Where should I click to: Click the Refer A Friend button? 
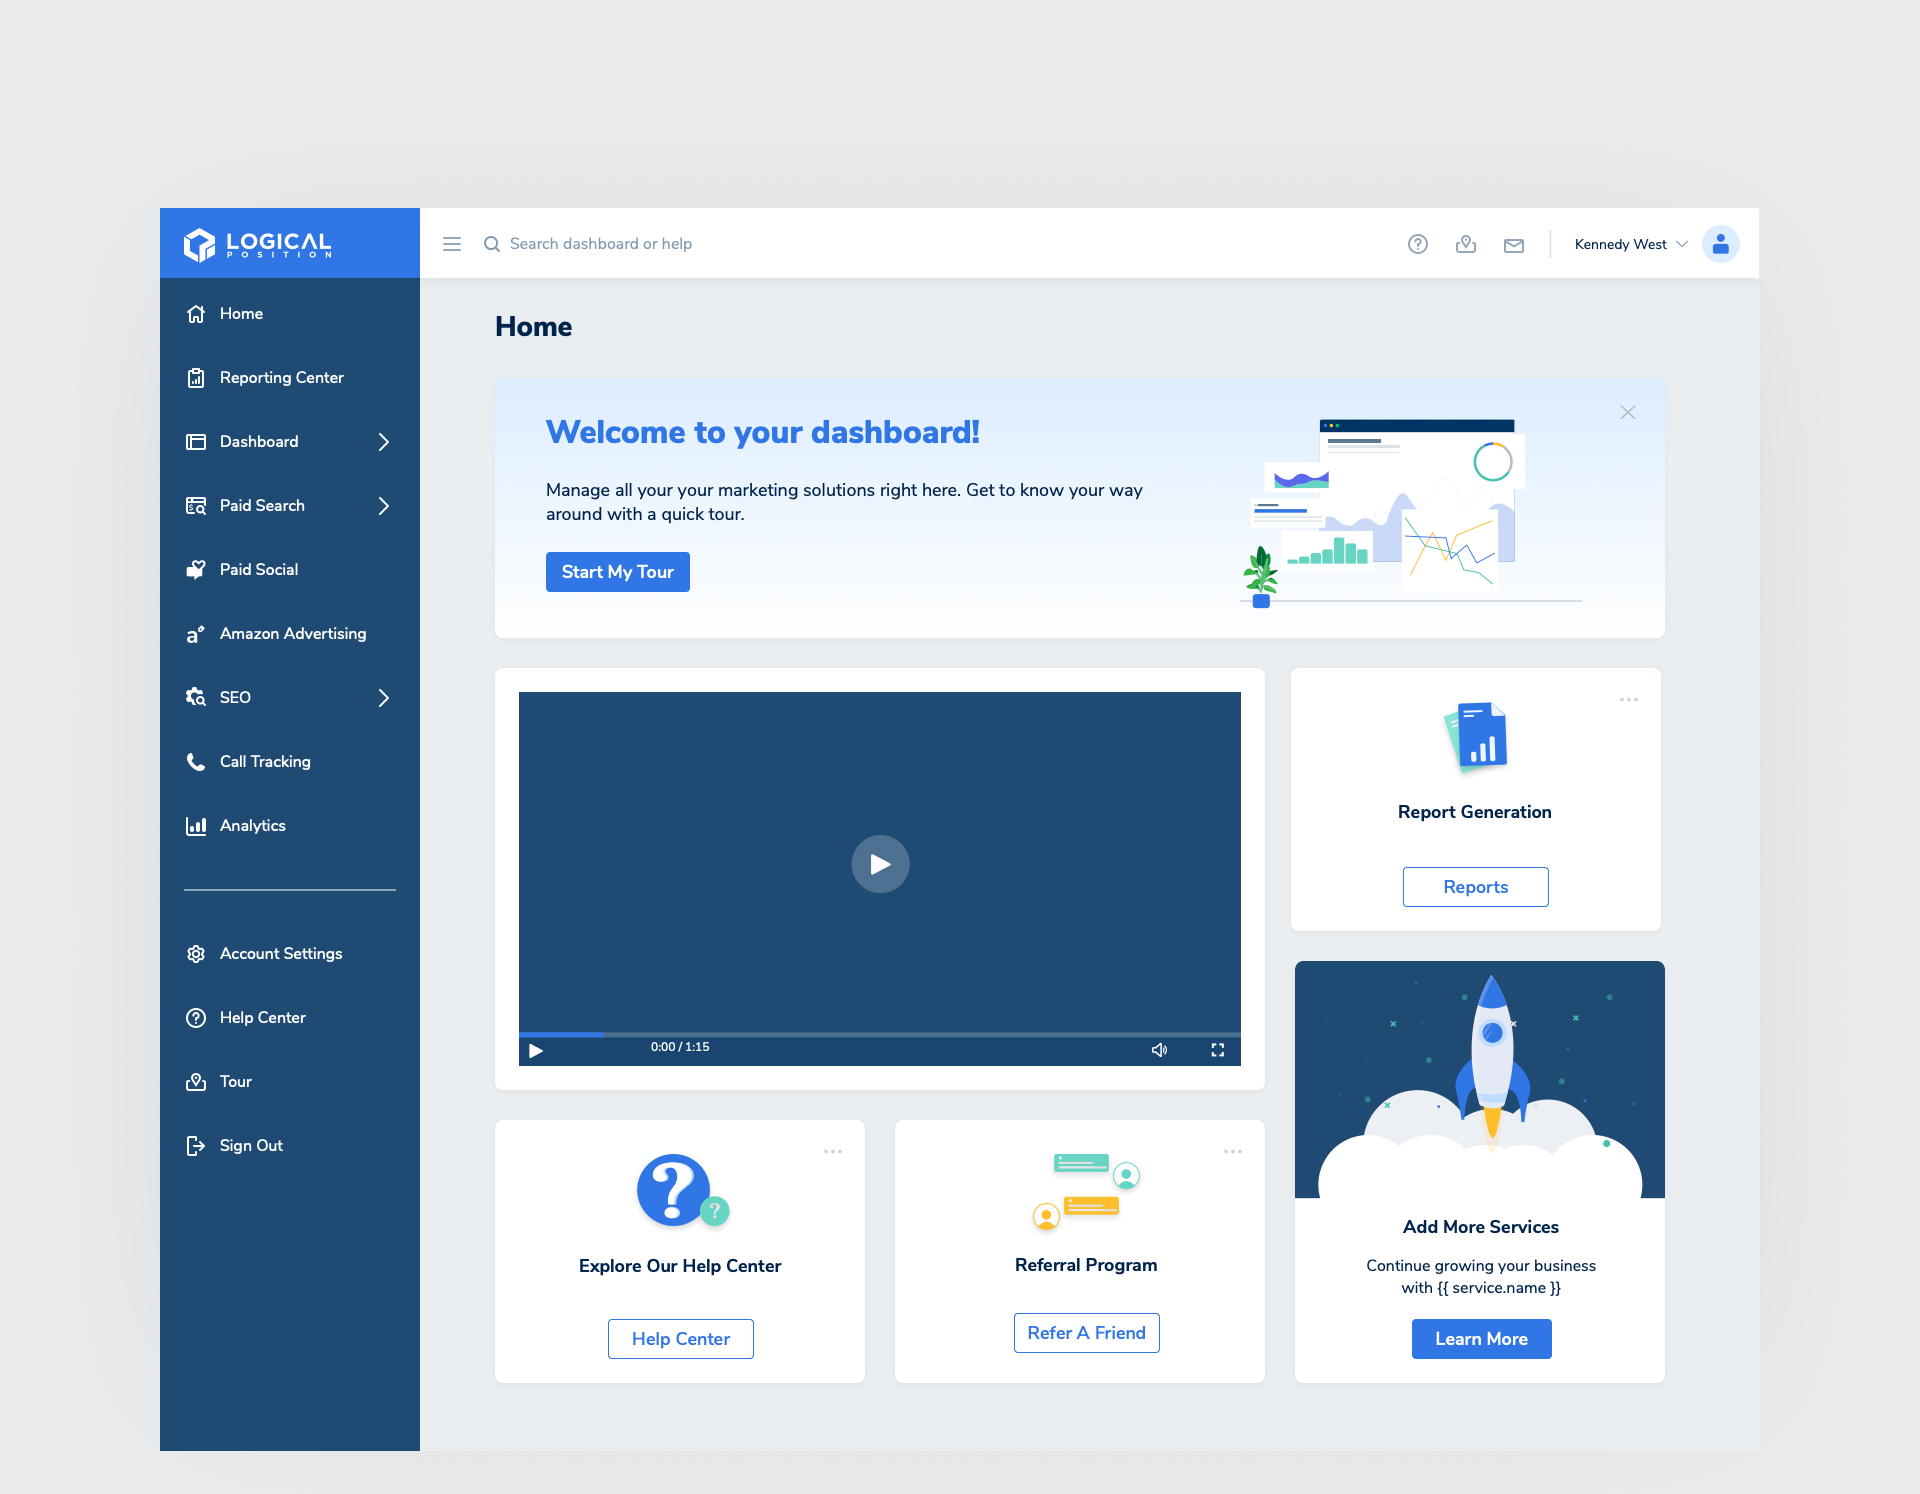click(1086, 1333)
